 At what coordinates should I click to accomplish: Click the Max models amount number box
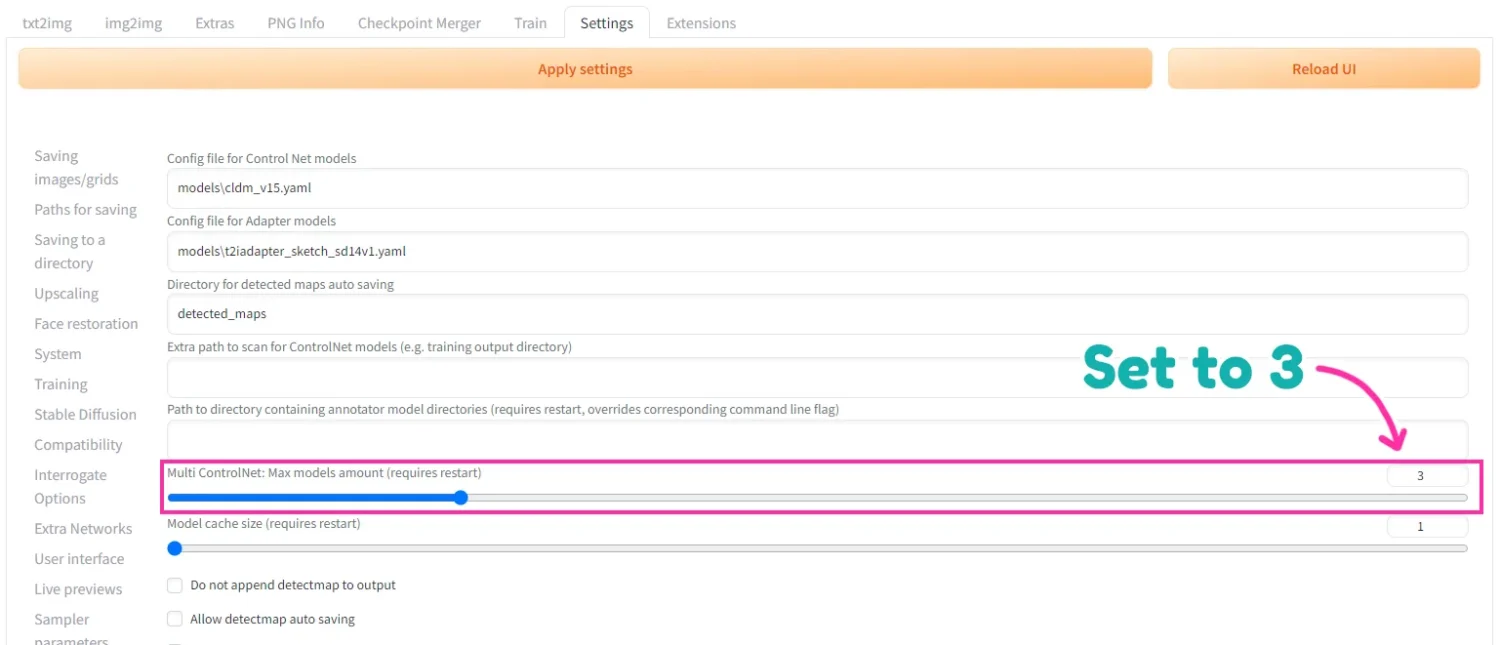(x=1427, y=476)
